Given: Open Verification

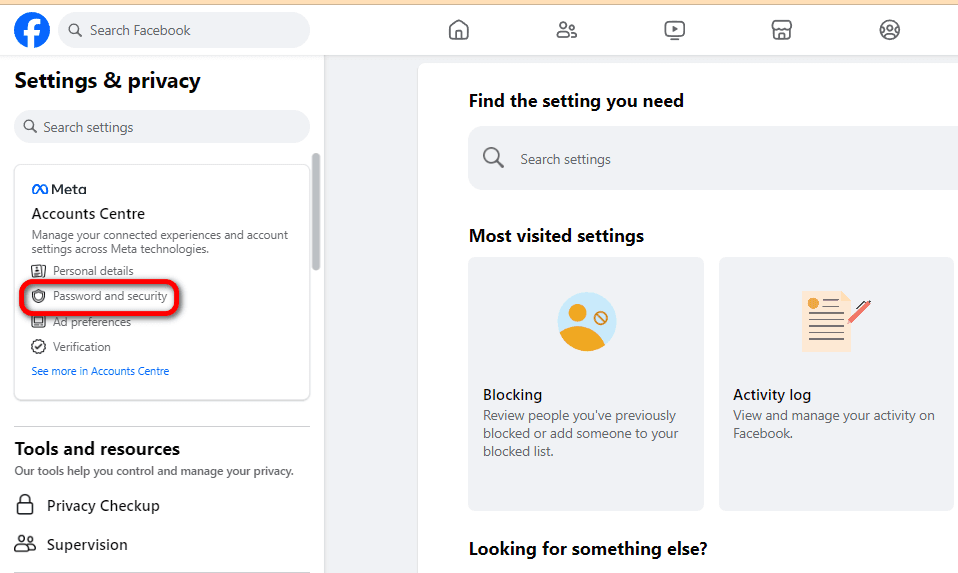Looking at the screenshot, I should click(82, 347).
